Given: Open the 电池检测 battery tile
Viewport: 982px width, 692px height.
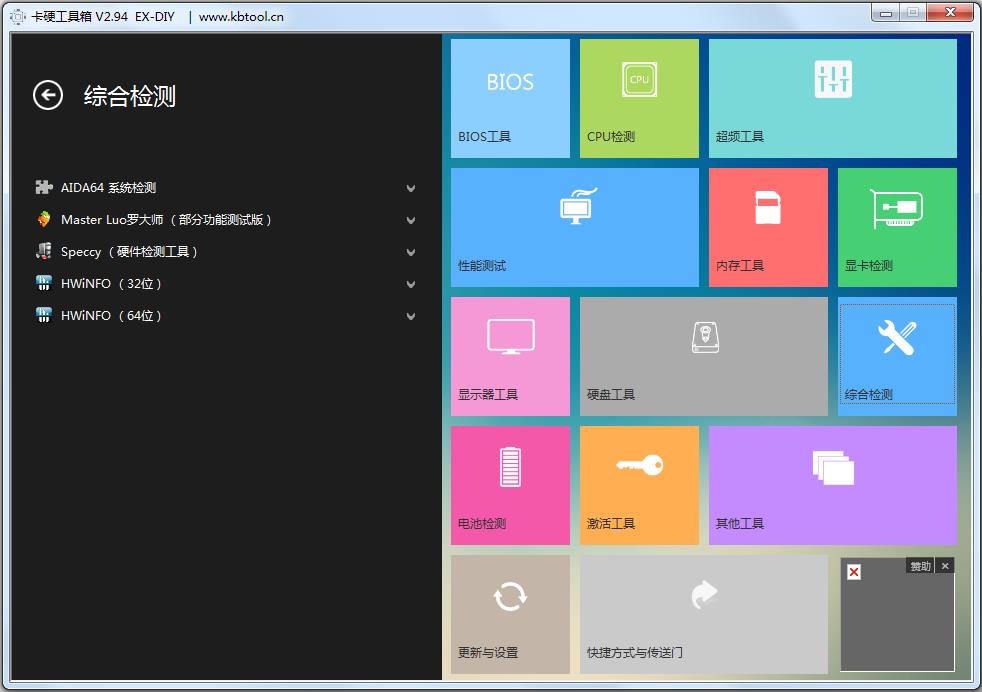Looking at the screenshot, I should tap(510, 485).
